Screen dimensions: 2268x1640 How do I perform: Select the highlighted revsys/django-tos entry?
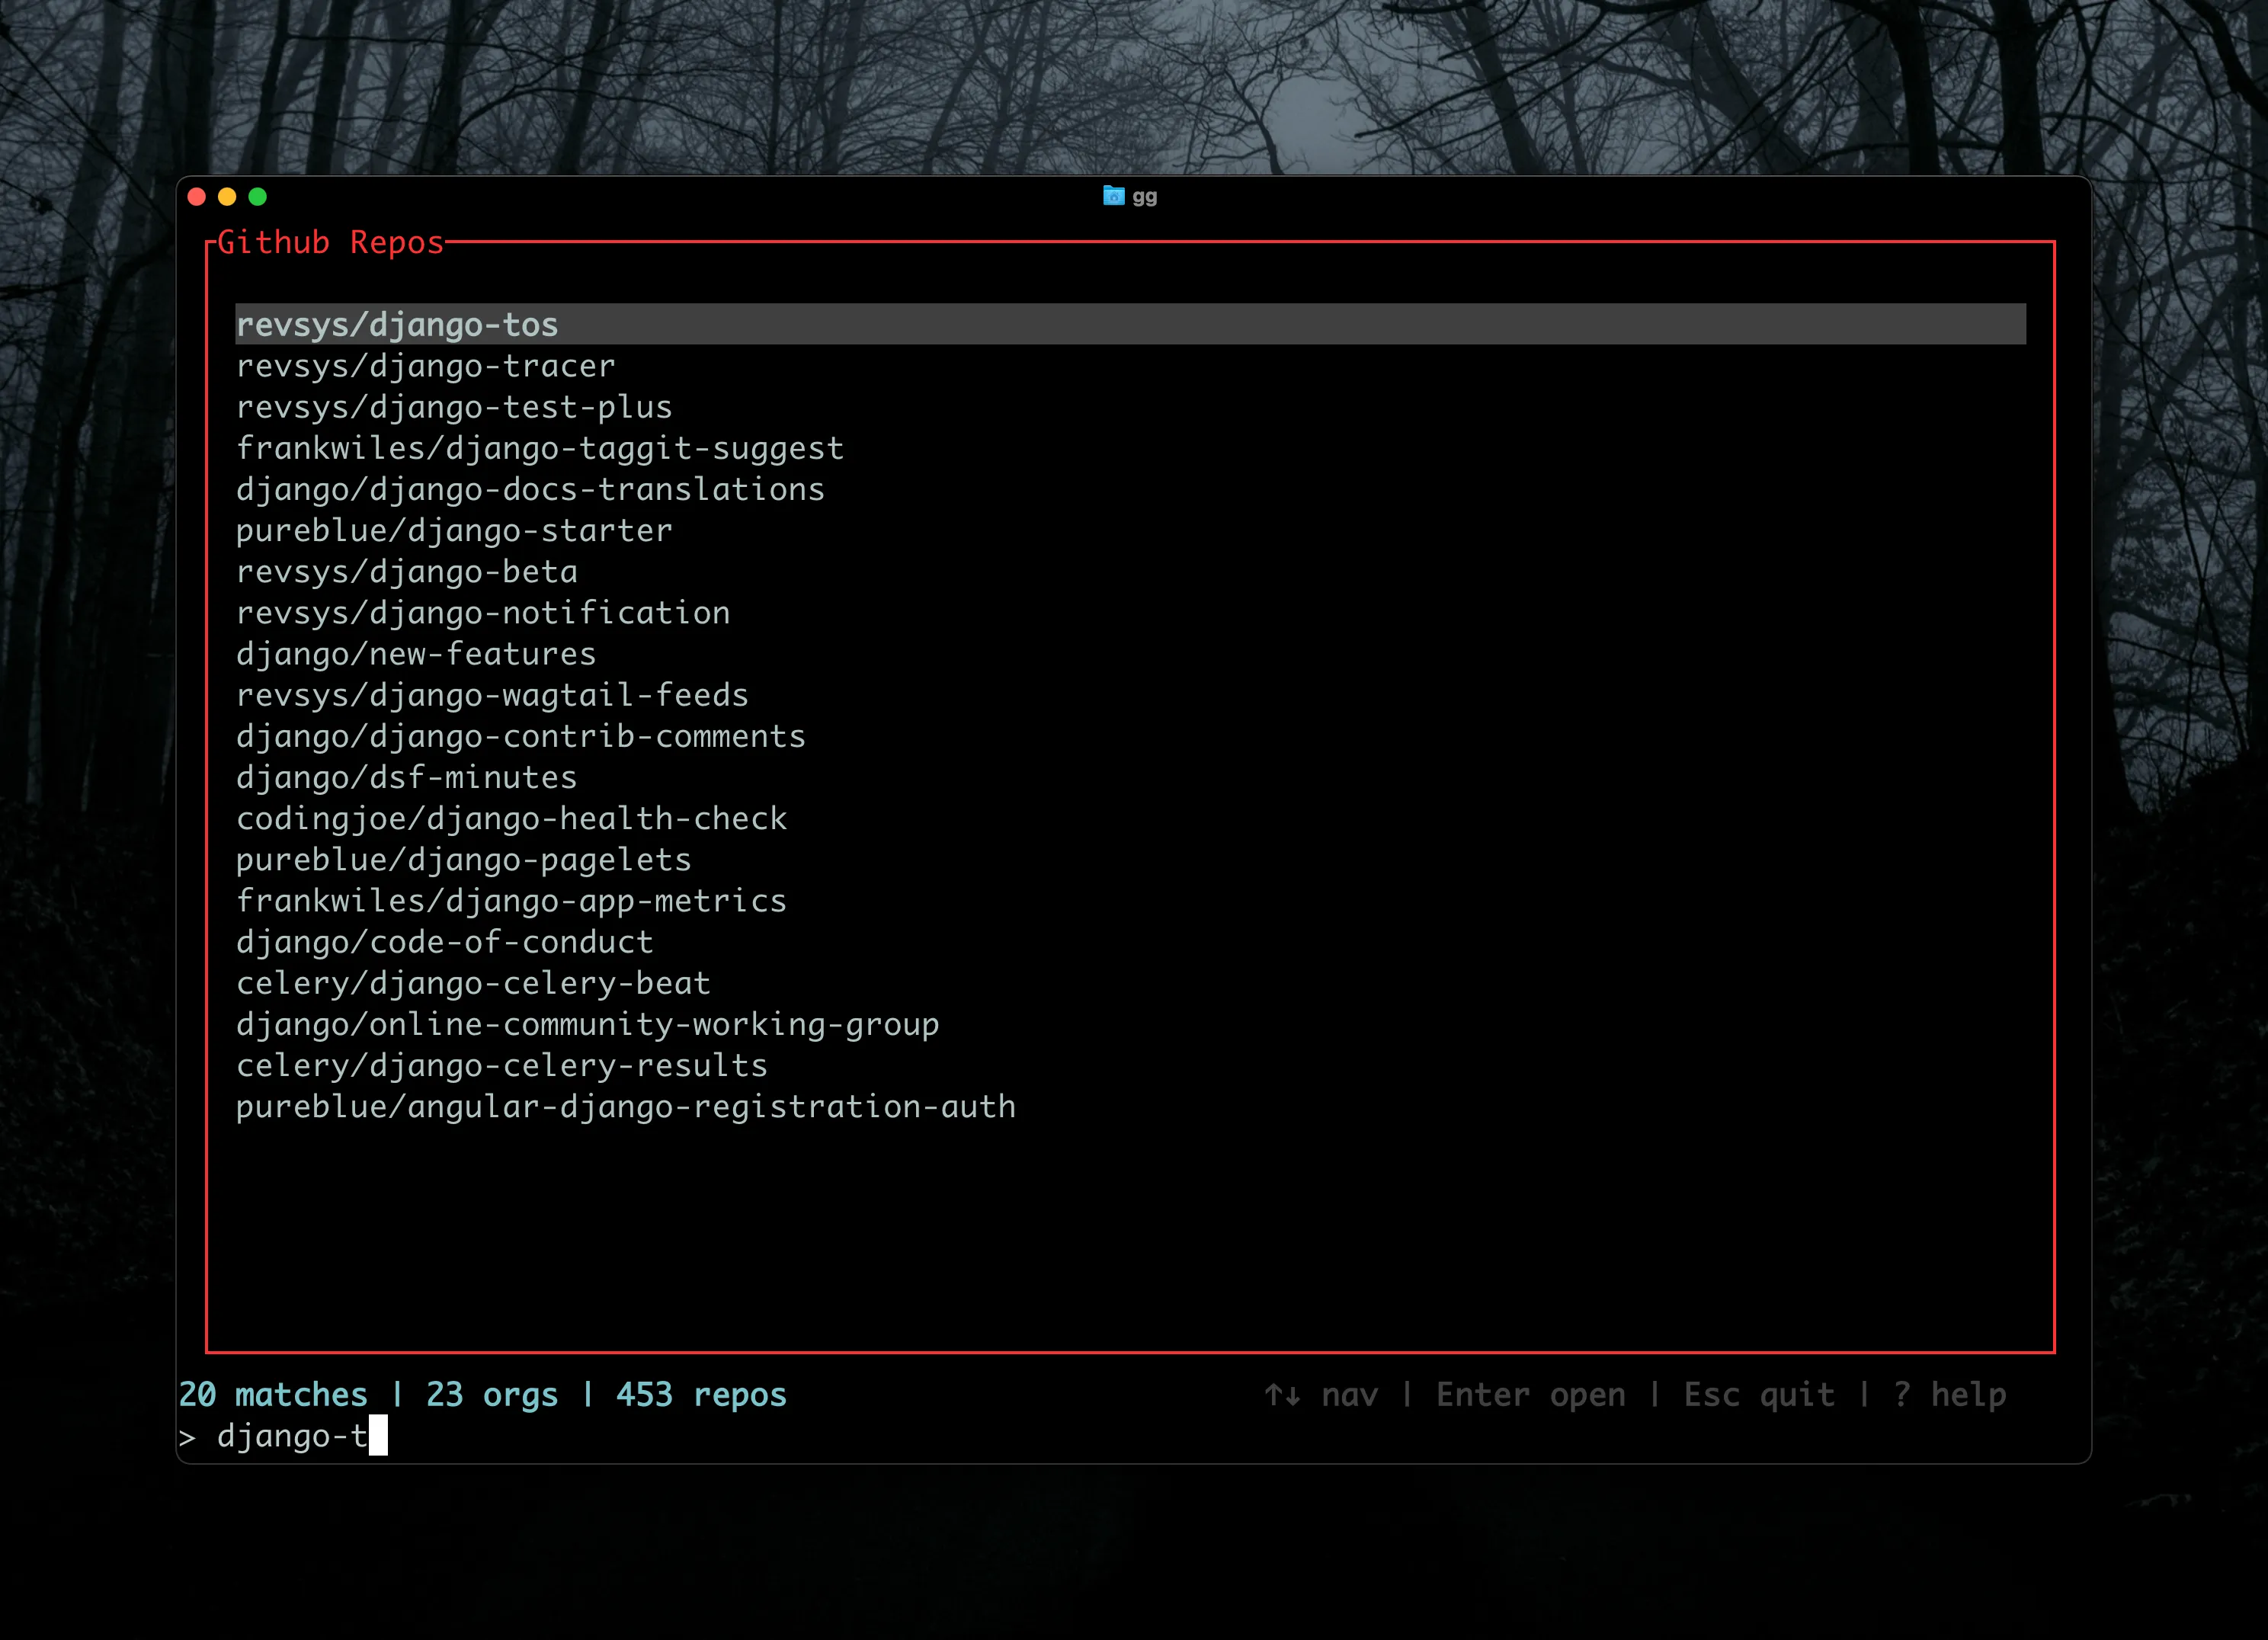(x=397, y=324)
